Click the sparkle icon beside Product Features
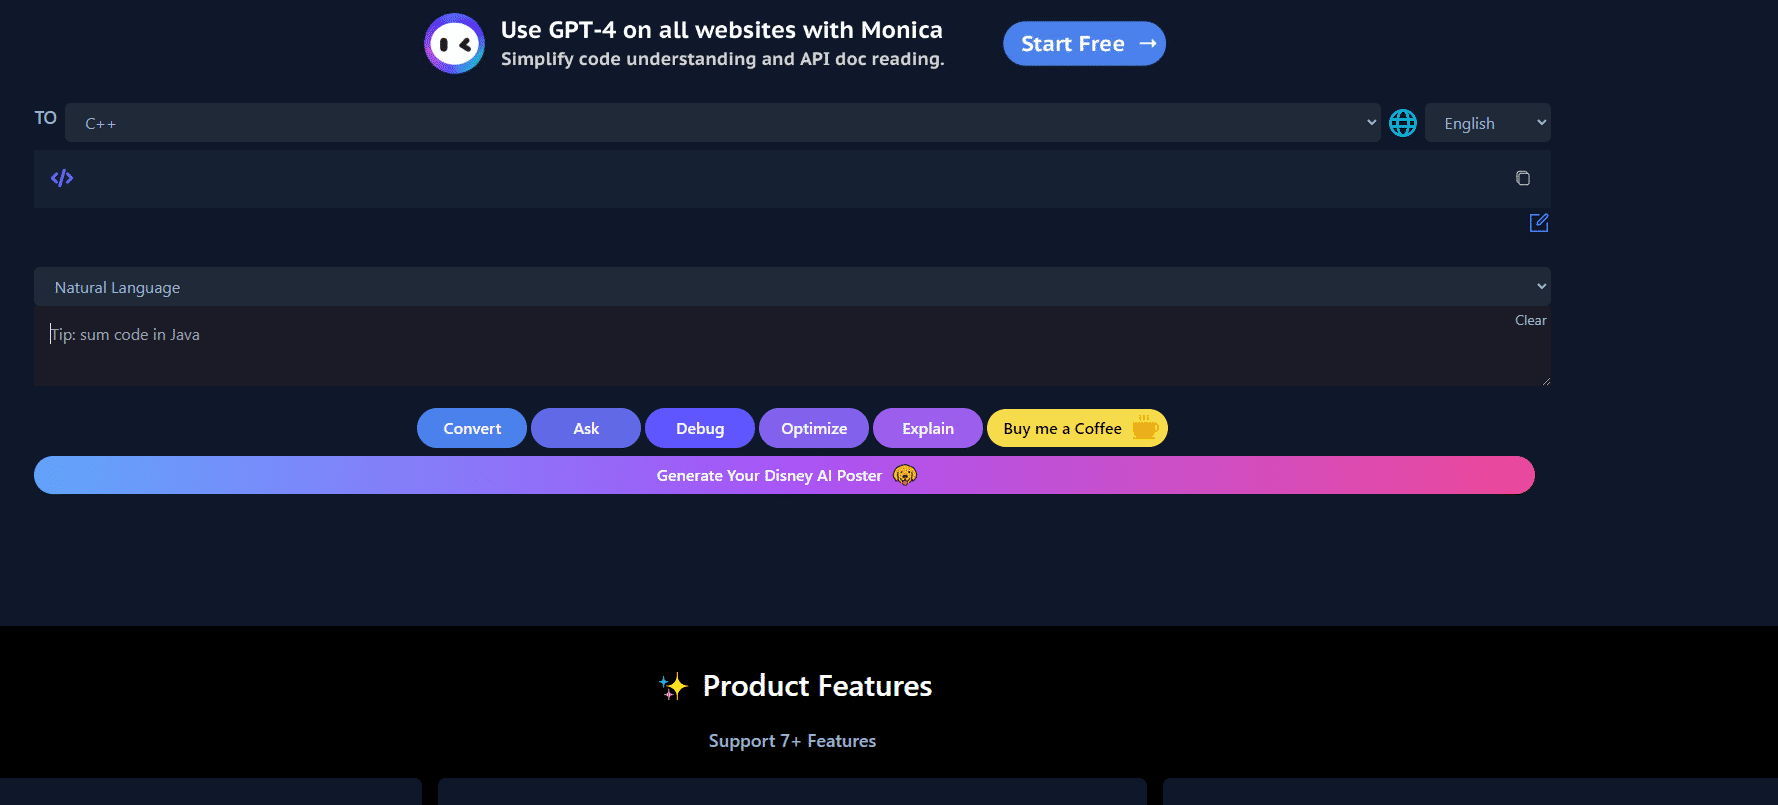This screenshot has height=805, width=1778. (673, 686)
